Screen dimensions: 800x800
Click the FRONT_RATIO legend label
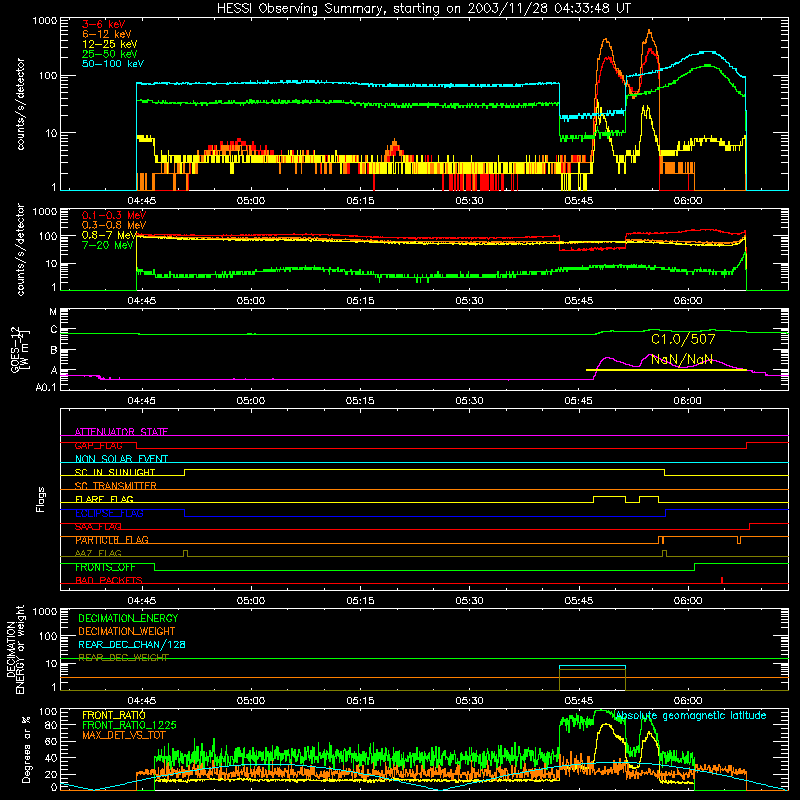(114, 715)
